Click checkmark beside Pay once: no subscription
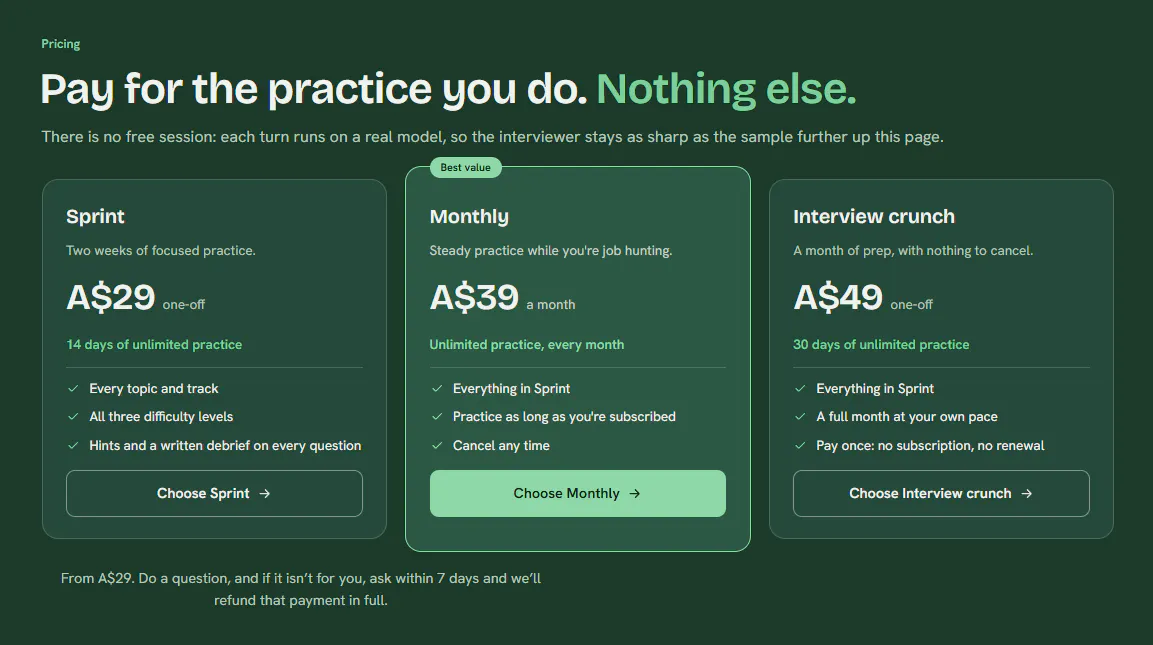Viewport: 1153px width, 645px height. click(800, 445)
